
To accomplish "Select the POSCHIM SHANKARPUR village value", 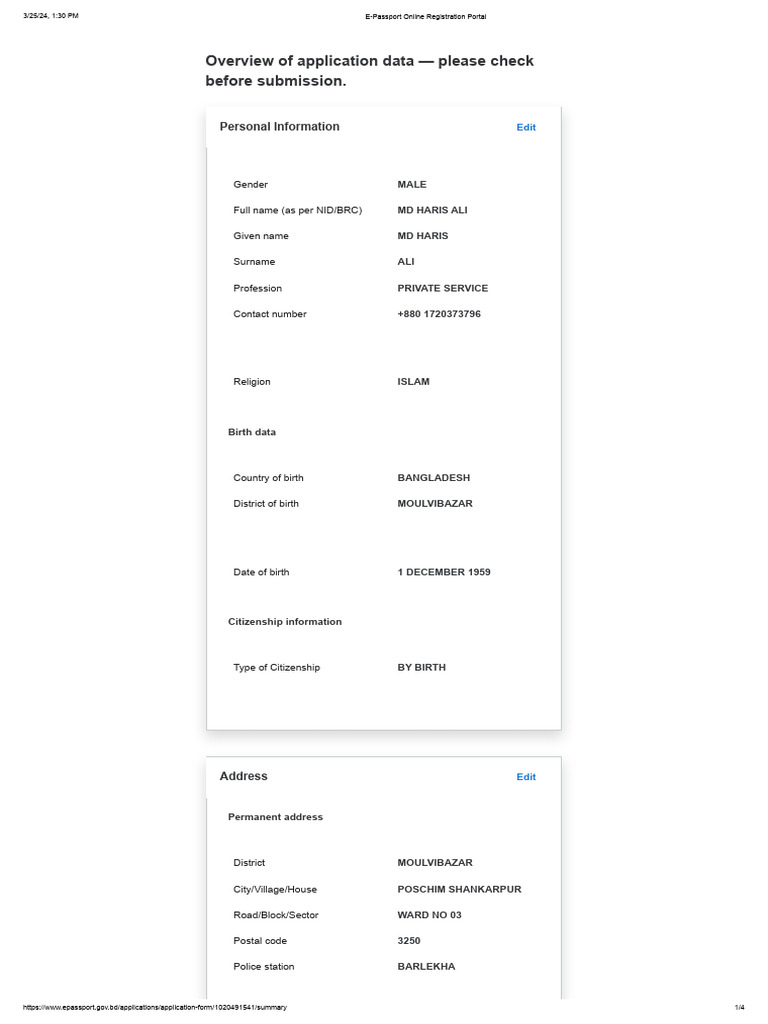I will pos(459,889).
